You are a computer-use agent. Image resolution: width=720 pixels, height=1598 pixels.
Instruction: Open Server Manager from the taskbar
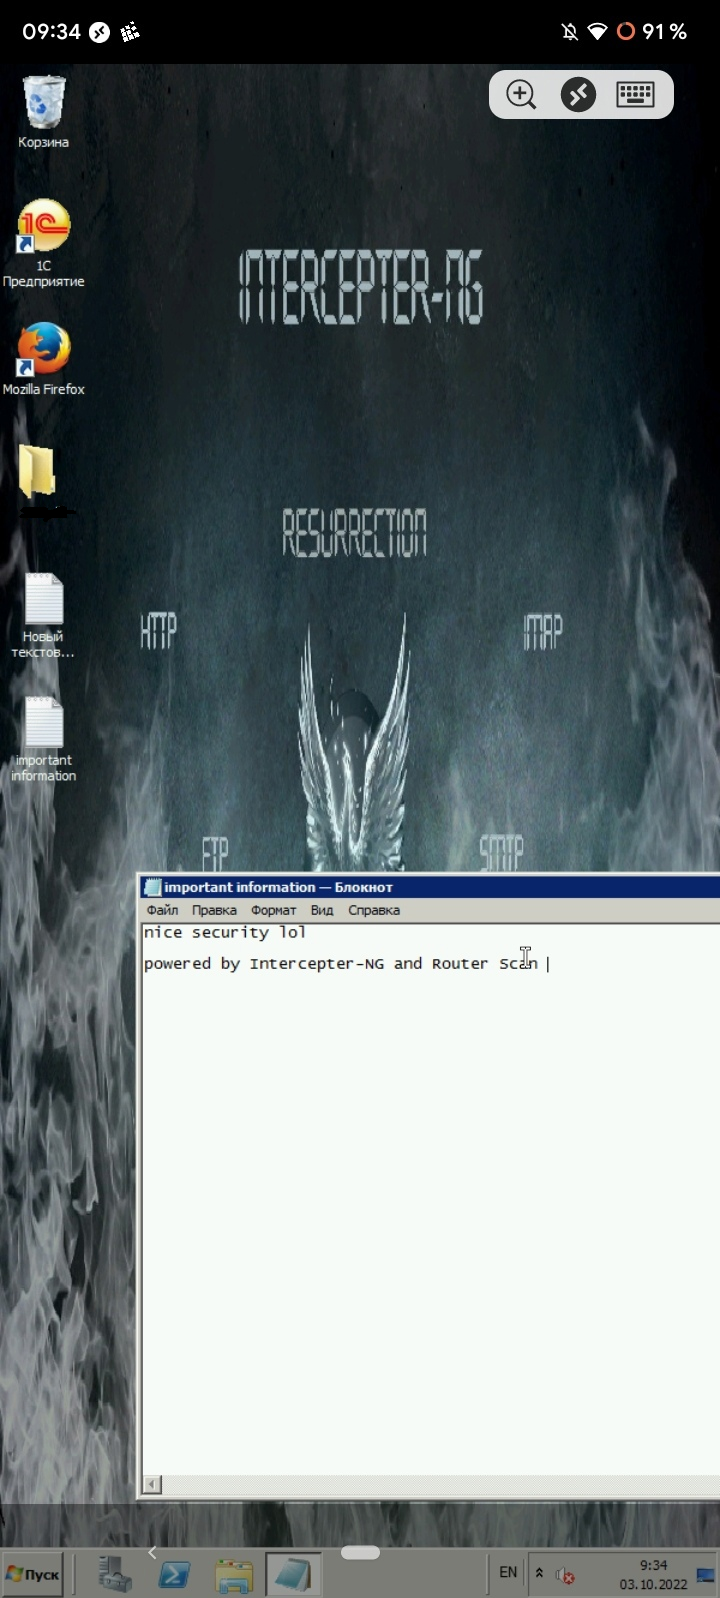(115, 1574)
